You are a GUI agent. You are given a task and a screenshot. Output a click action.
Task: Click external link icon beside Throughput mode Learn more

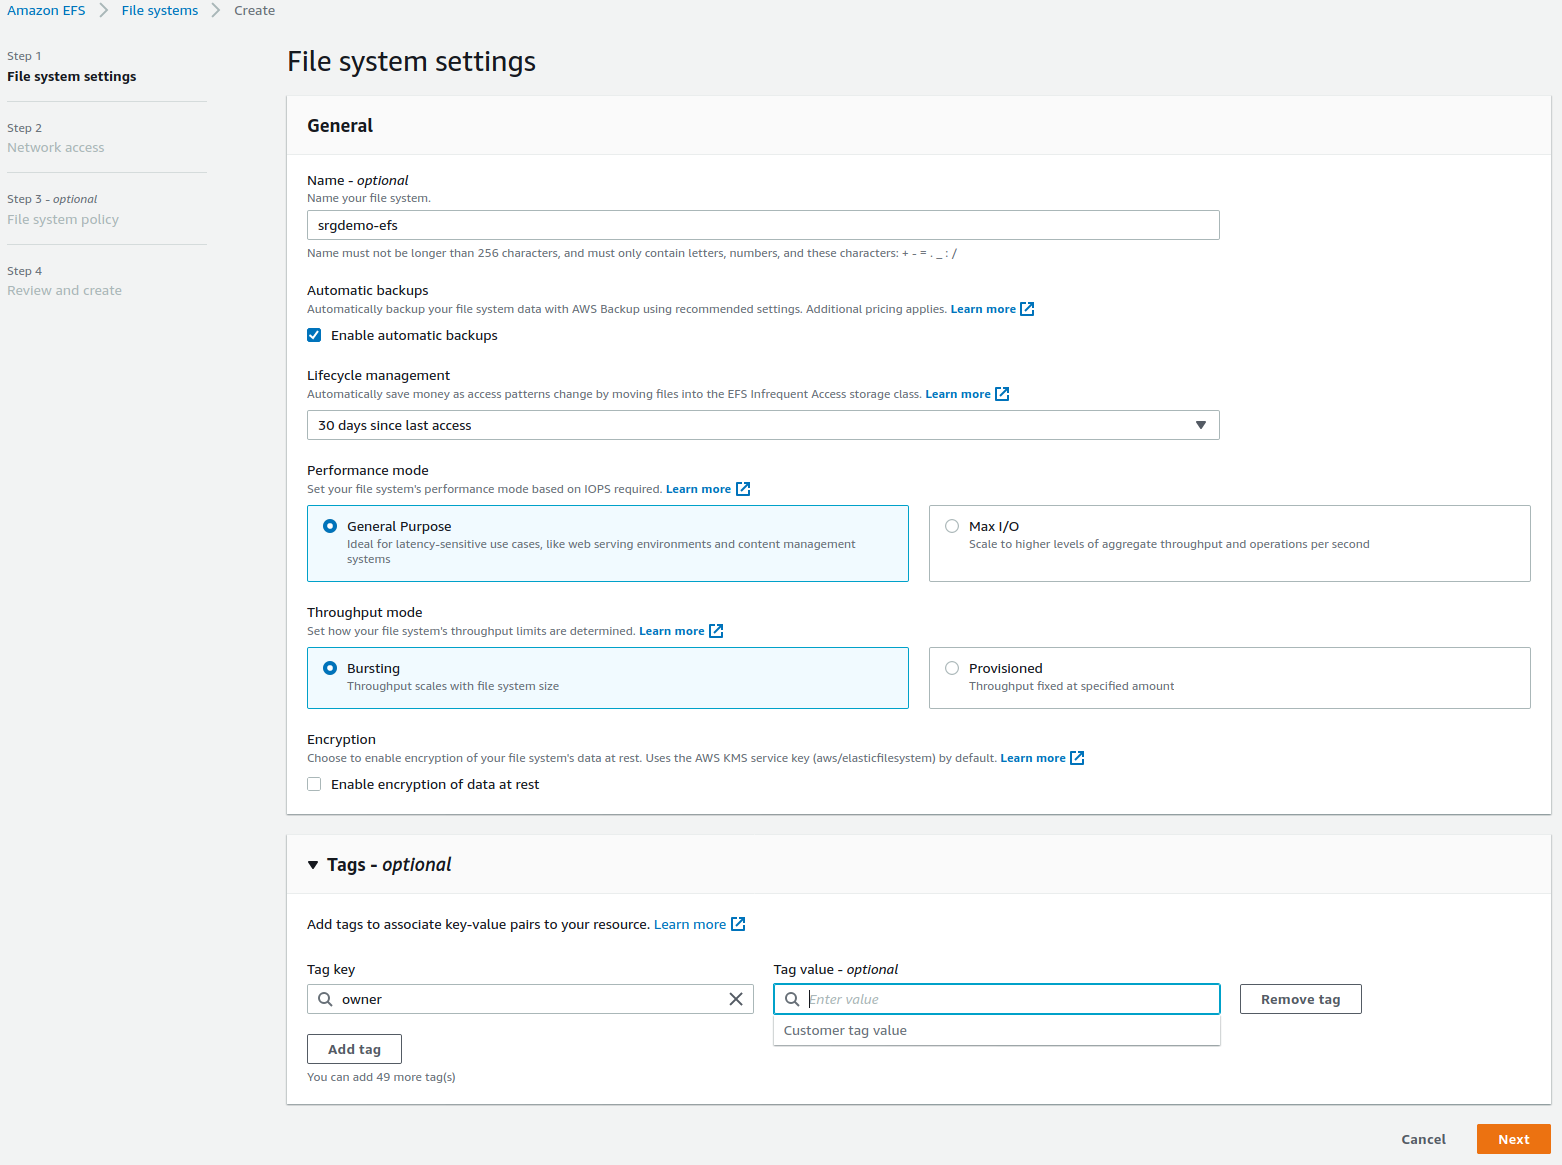point(716,631)
